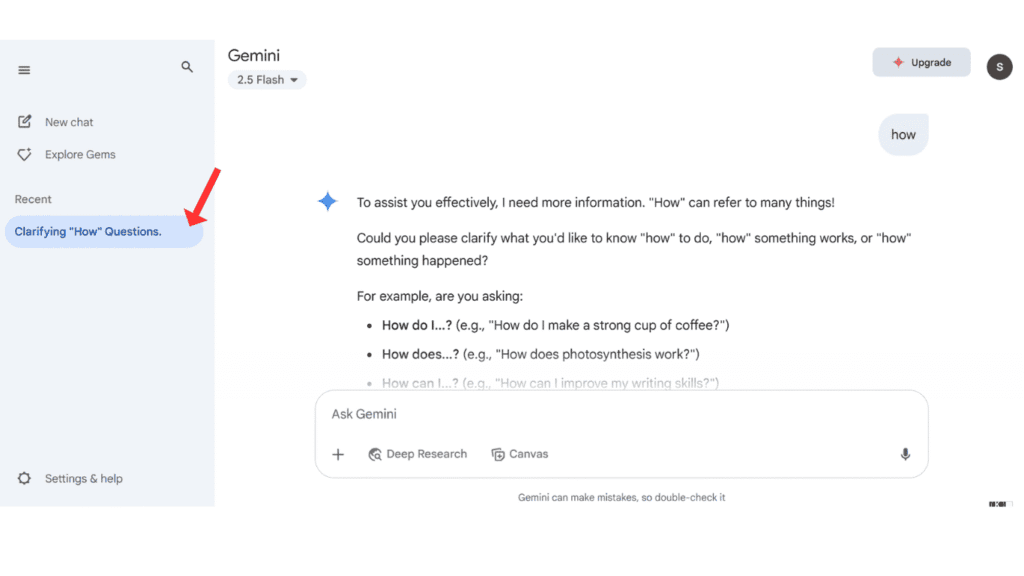Select the Clarifying "How" Questions chat
Image resolution: width=1024 pixels, height=576 pixels.
coord(88,231)
